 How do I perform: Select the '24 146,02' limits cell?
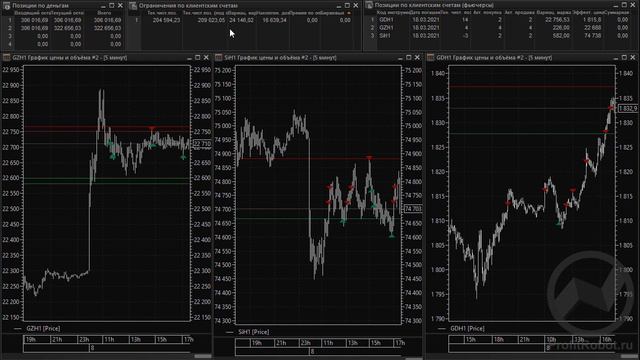241,20
